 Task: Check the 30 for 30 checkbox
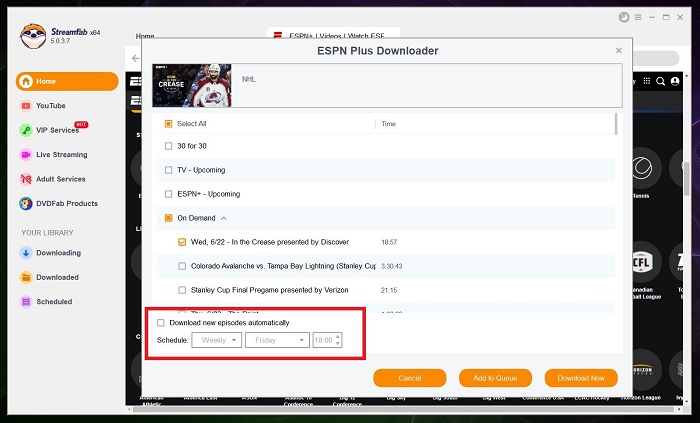click(168, 146)
